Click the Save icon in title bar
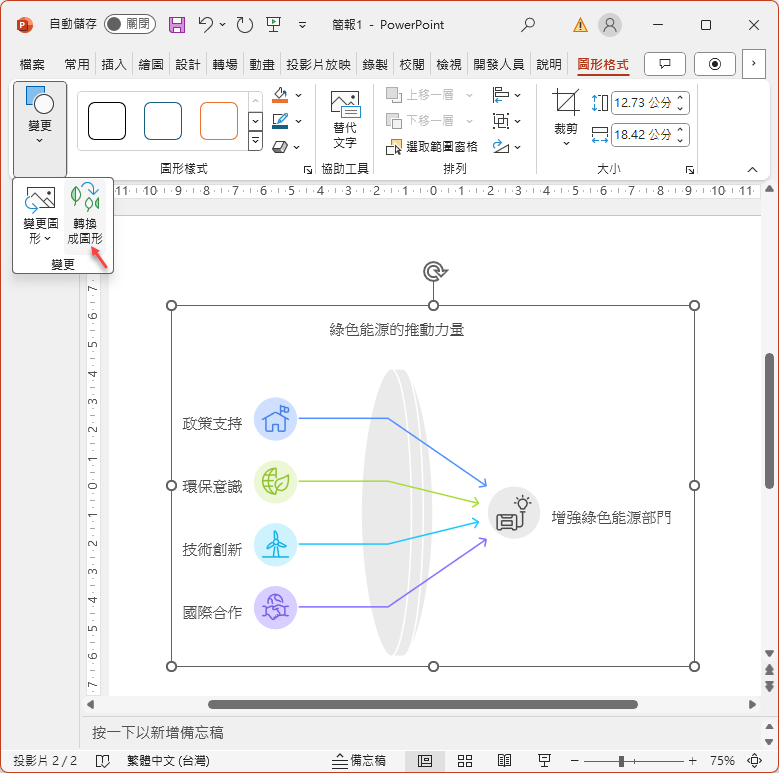Image resolution: width=779 pixels, height=773 pixels. pyautogui.click(x=177, y=24)
